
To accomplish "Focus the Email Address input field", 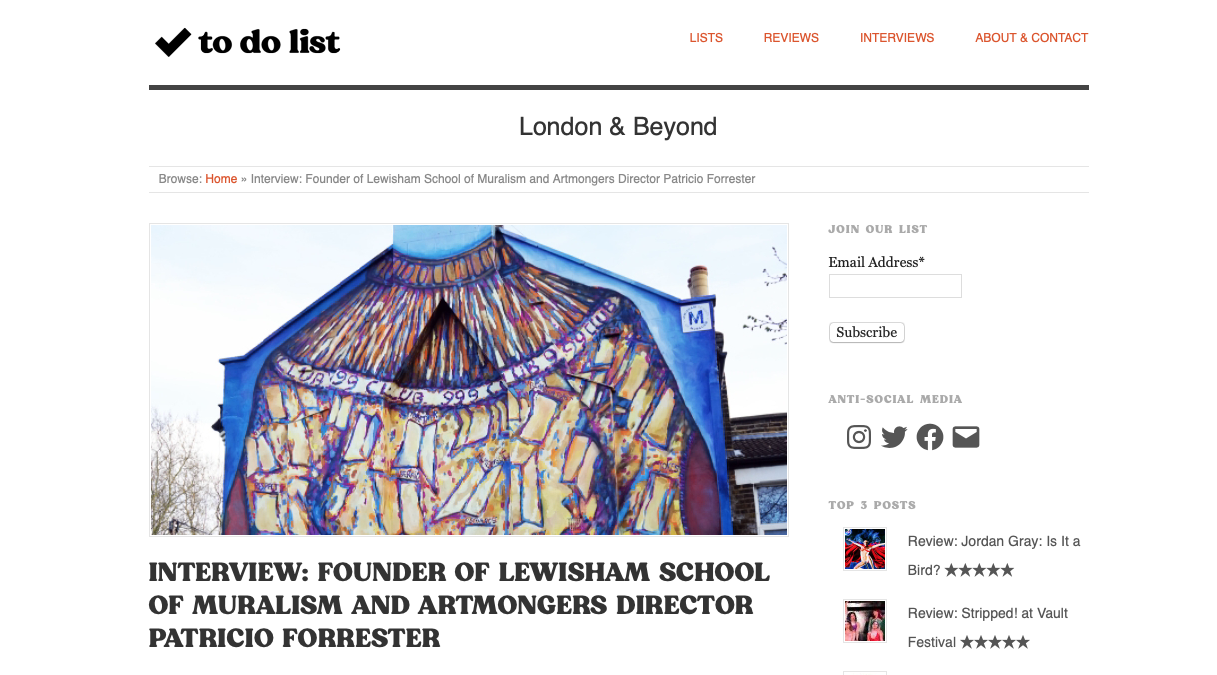I will (x=895, y=286).
